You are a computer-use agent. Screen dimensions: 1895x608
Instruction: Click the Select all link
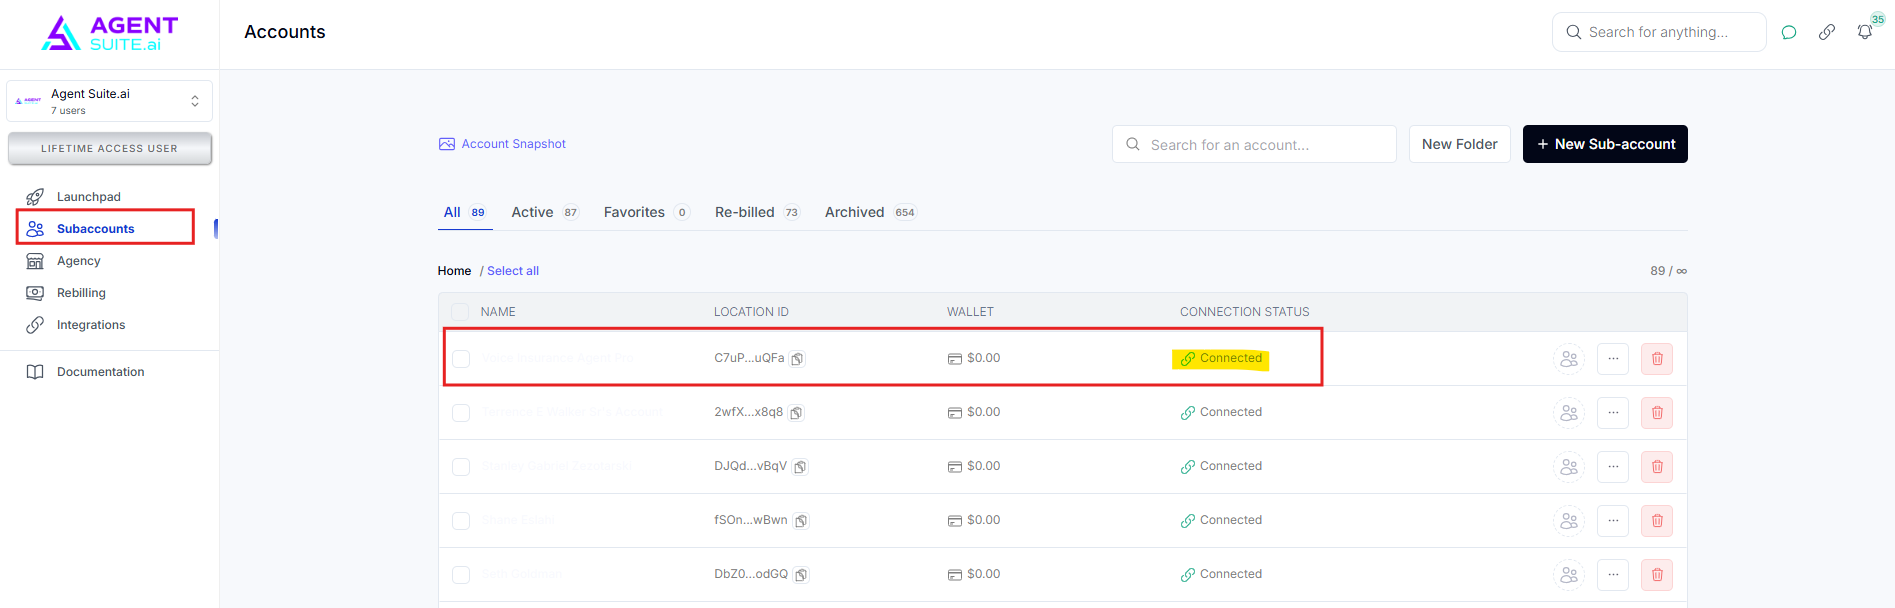click(513, 271)
